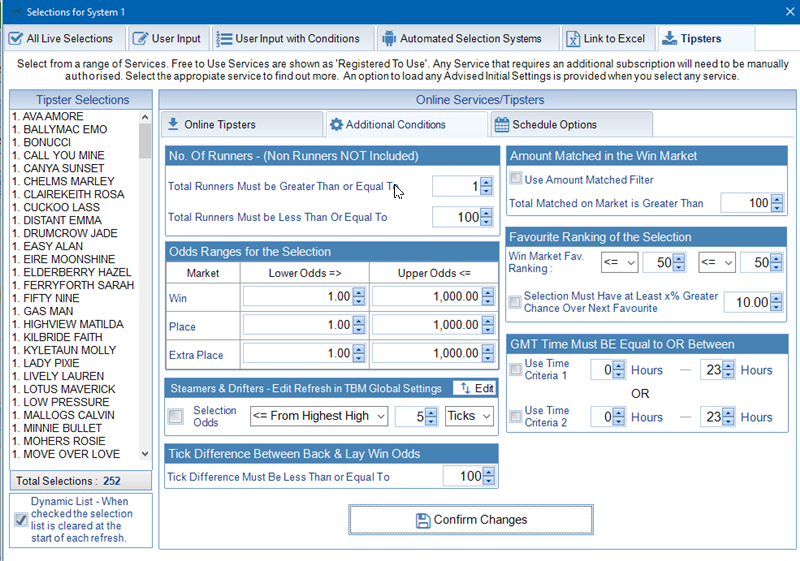Switch to Automated Selection Systems tab
800x561 pixels.
click(468, 39)
